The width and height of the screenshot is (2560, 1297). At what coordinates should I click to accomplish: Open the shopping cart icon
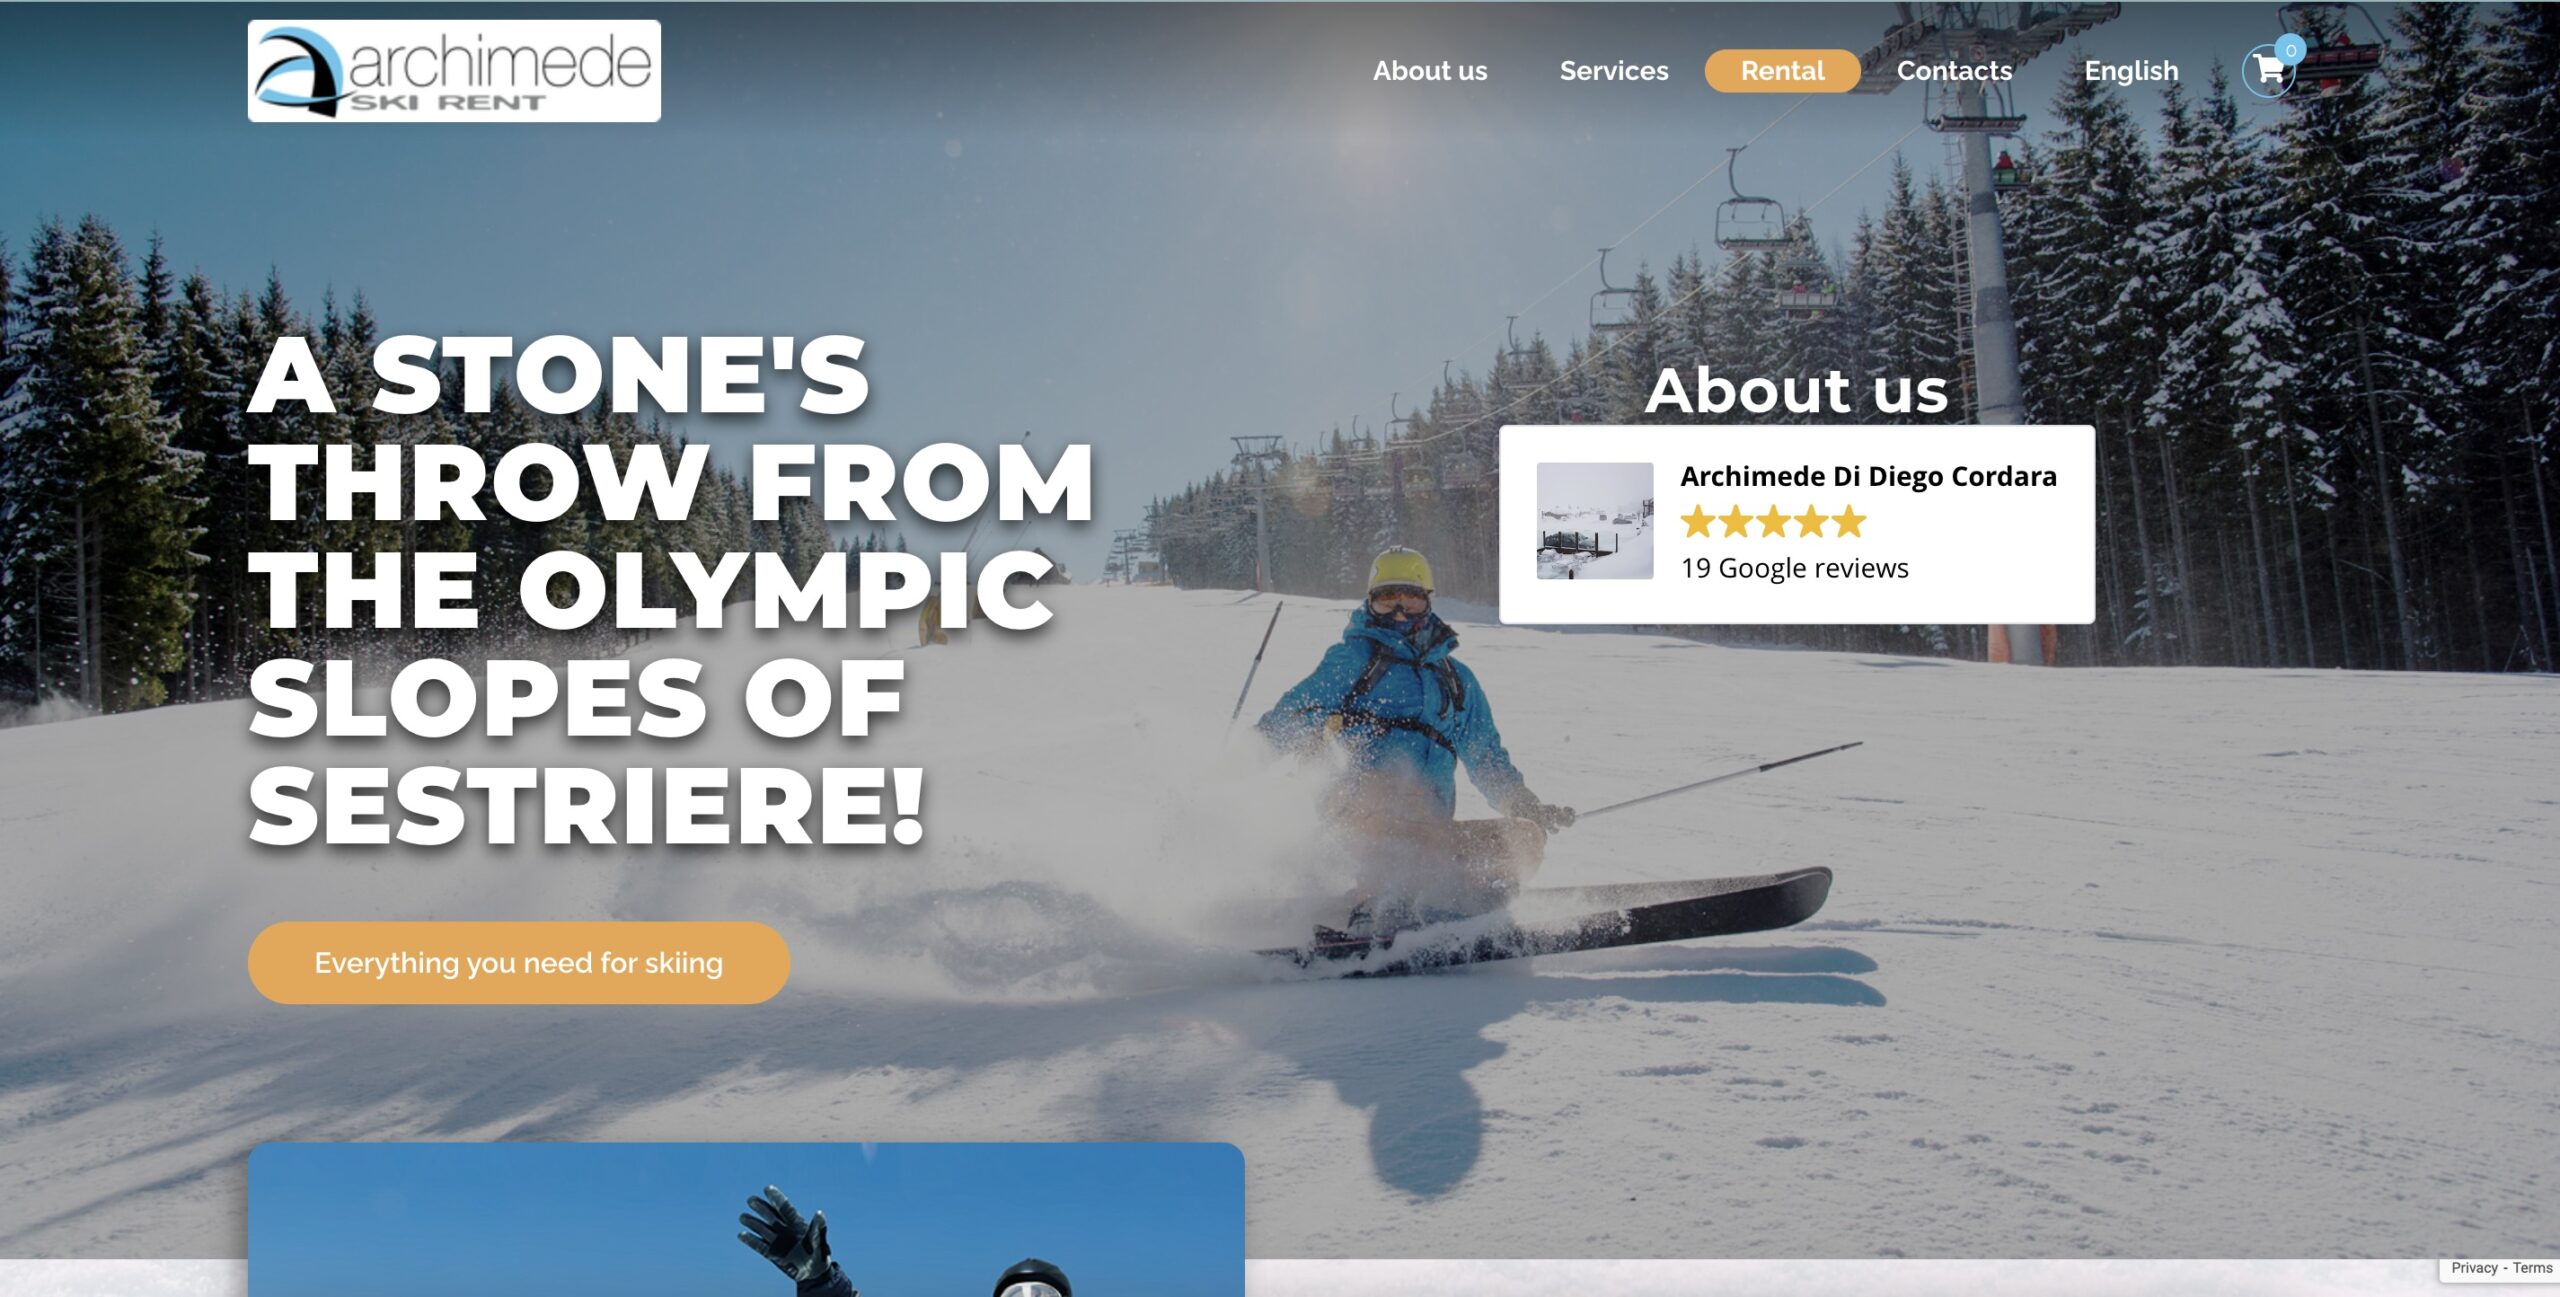[x=2267, y=71]
